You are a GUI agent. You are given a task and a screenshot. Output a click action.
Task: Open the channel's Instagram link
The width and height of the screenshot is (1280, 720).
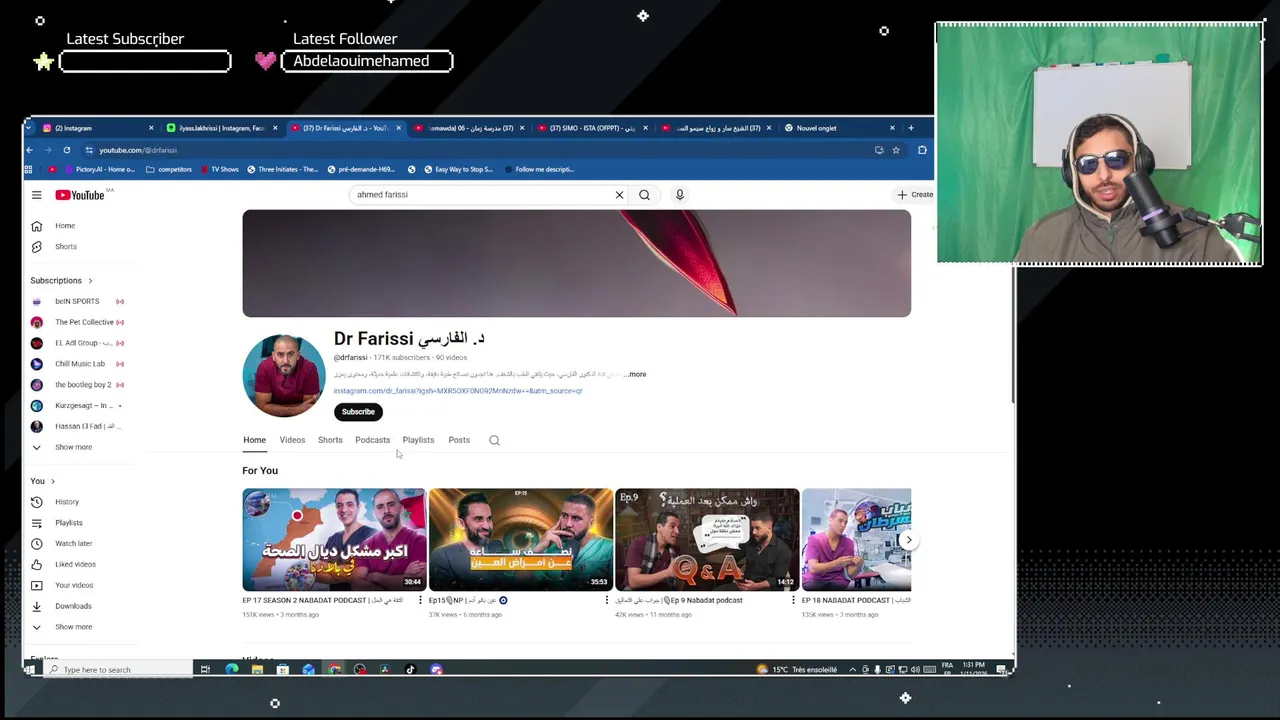pyautogui.click(x=458, y=391)
